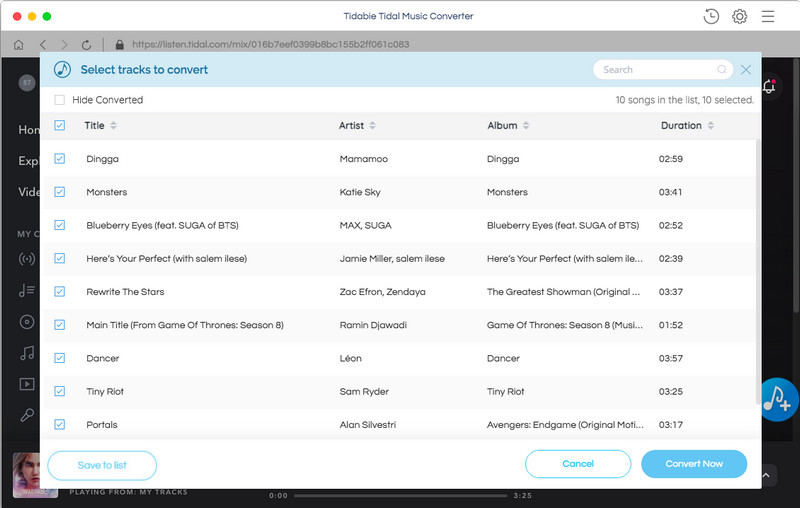Uncheck the Blueberry Eyes track
The image size is (800, 508).
60,225
